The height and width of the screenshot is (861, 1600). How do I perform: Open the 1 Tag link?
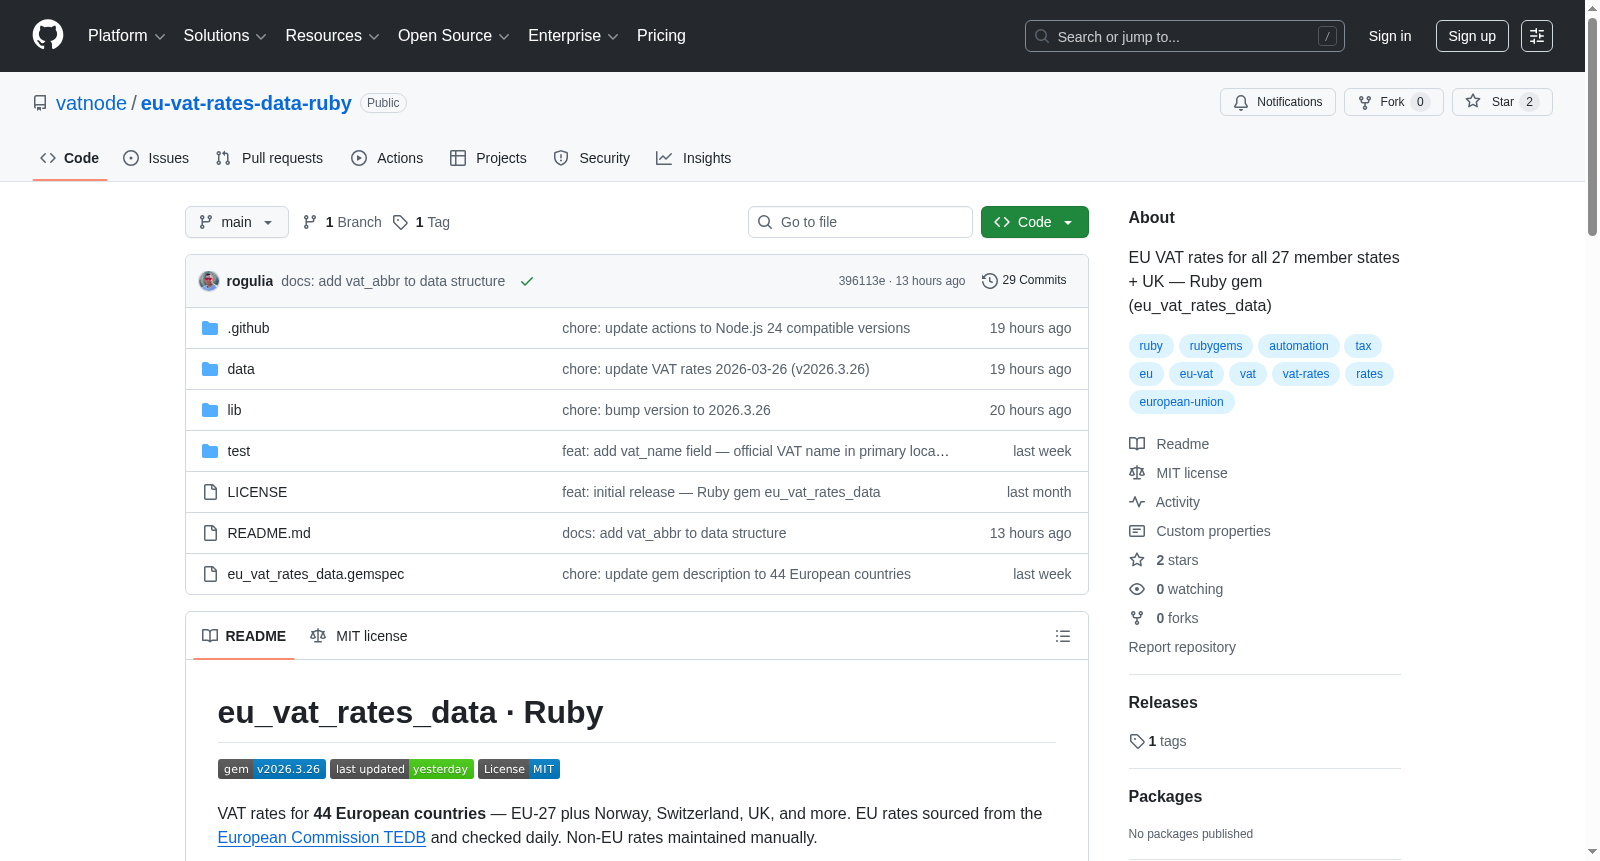[x=421, y=222]
